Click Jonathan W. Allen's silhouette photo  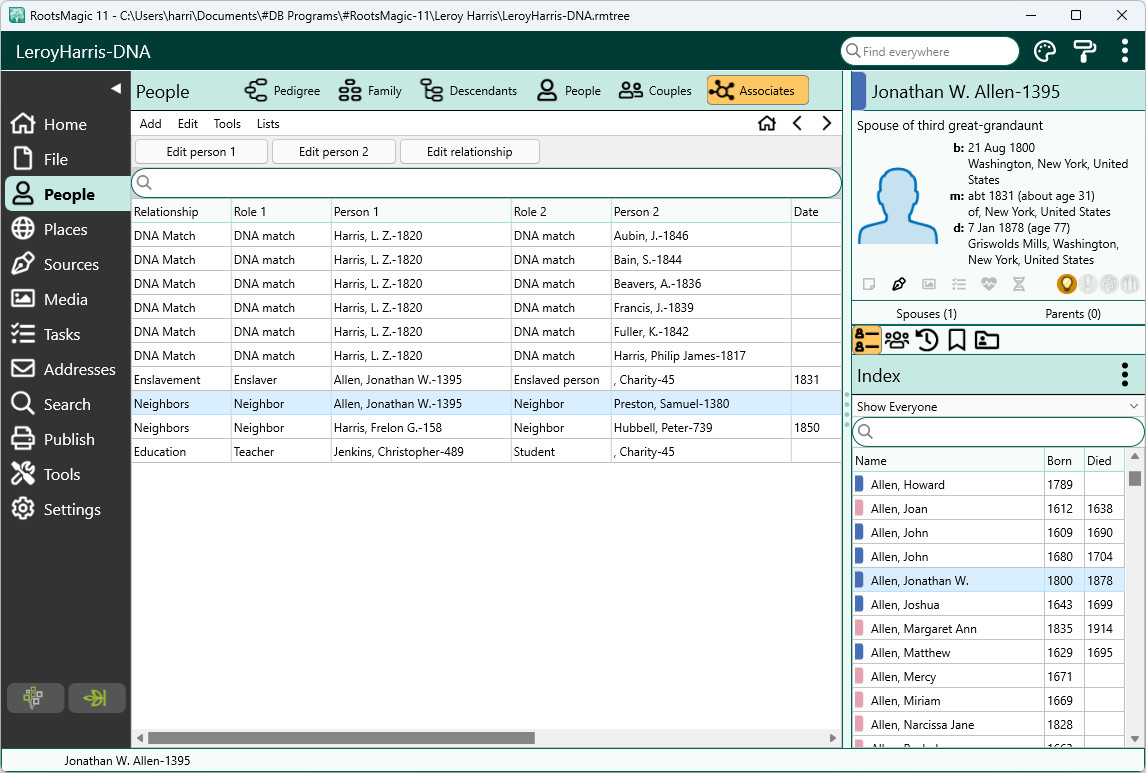898,206
